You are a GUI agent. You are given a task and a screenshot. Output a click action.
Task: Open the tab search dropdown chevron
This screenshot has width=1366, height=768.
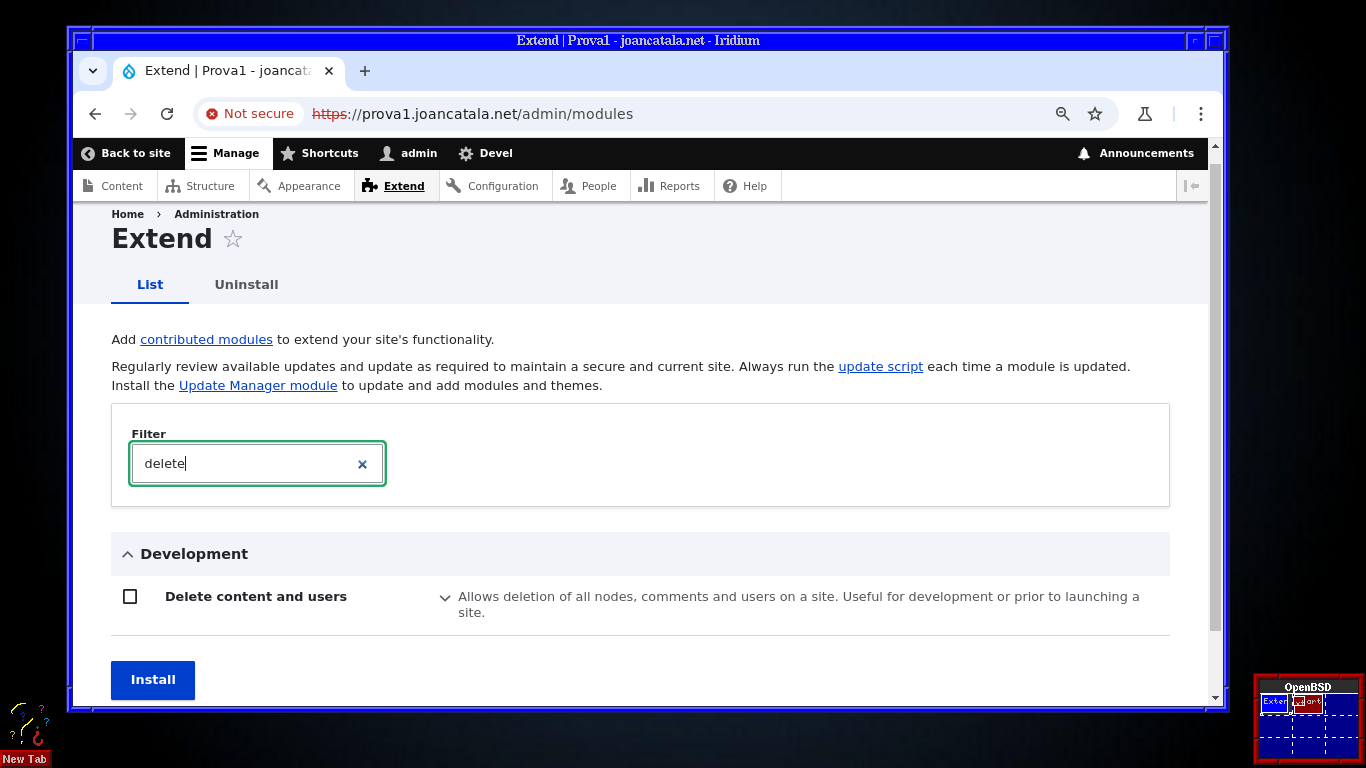click(93, 71)
